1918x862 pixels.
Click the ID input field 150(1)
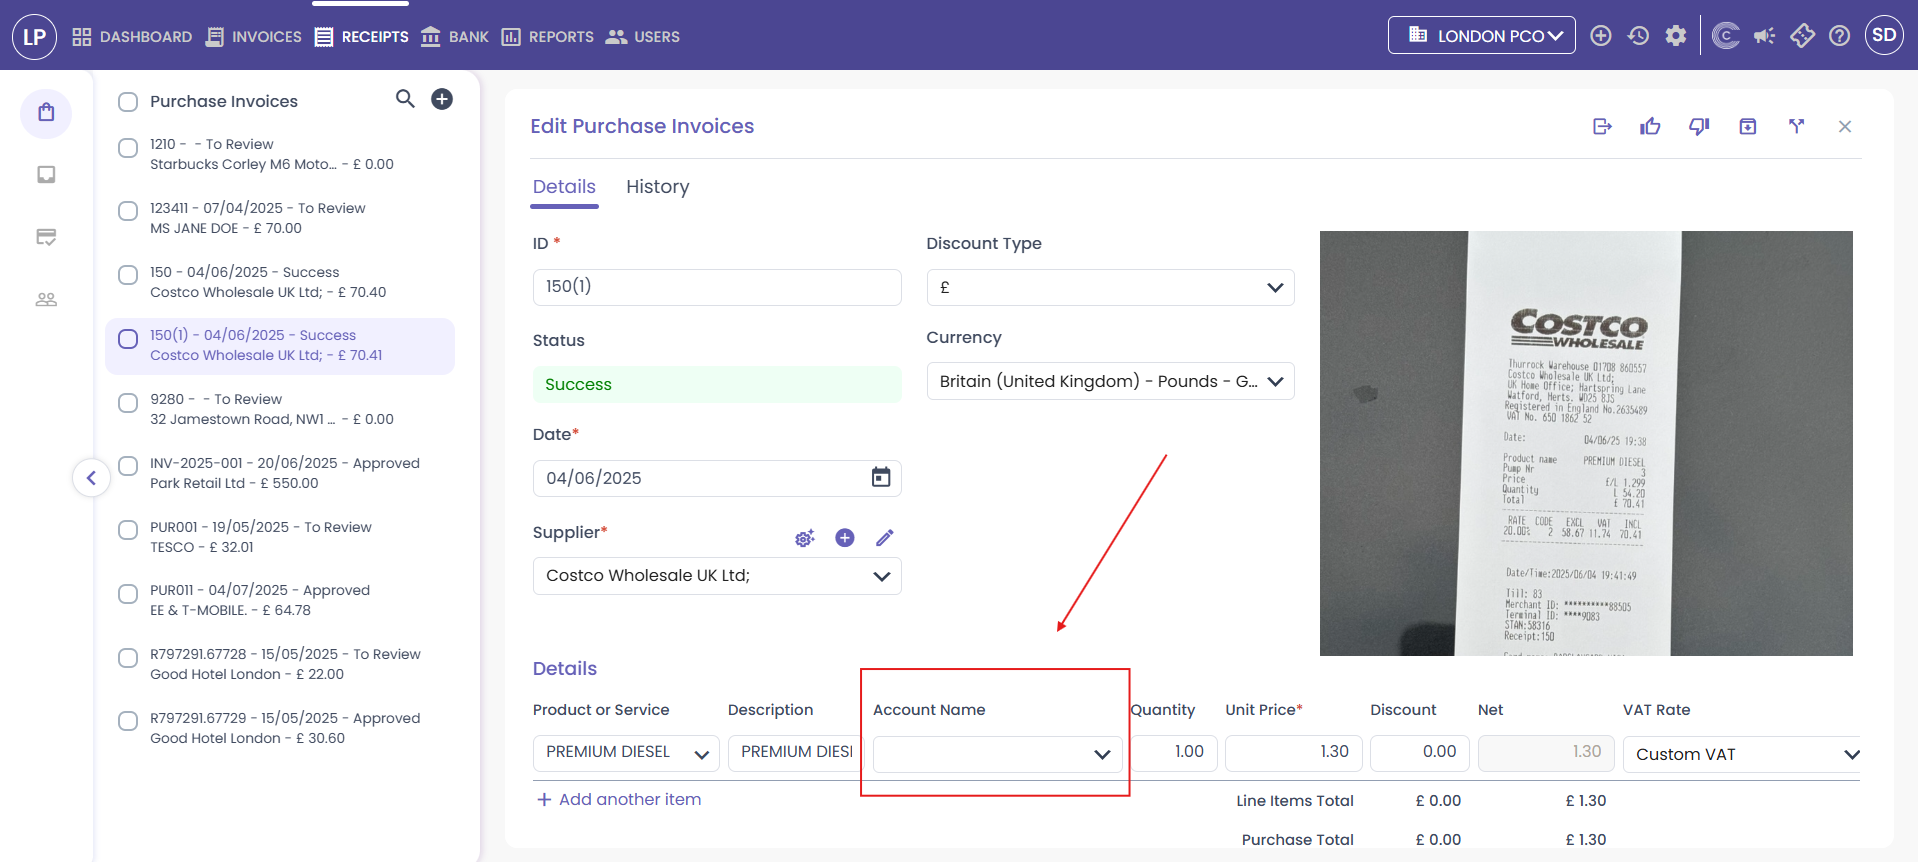click(717, 287)
